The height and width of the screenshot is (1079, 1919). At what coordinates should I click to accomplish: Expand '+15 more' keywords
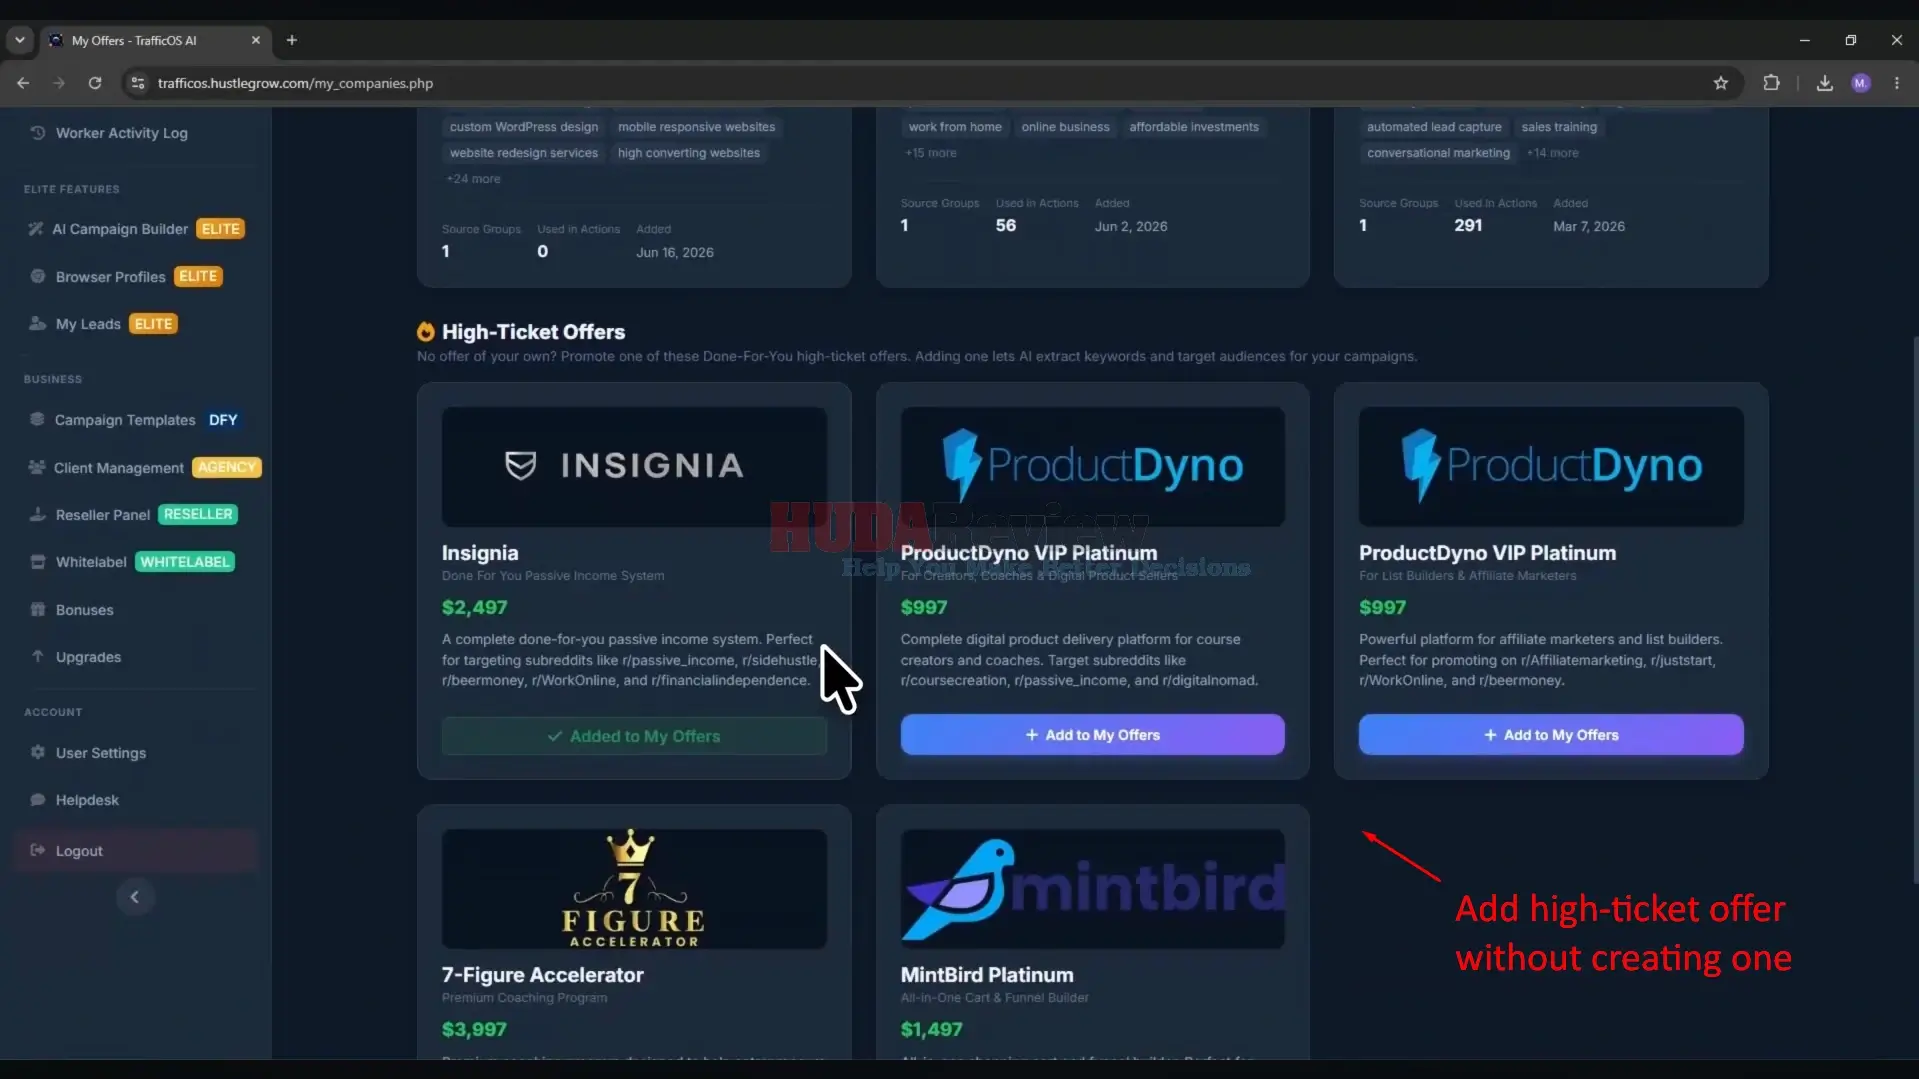[930, 153]
